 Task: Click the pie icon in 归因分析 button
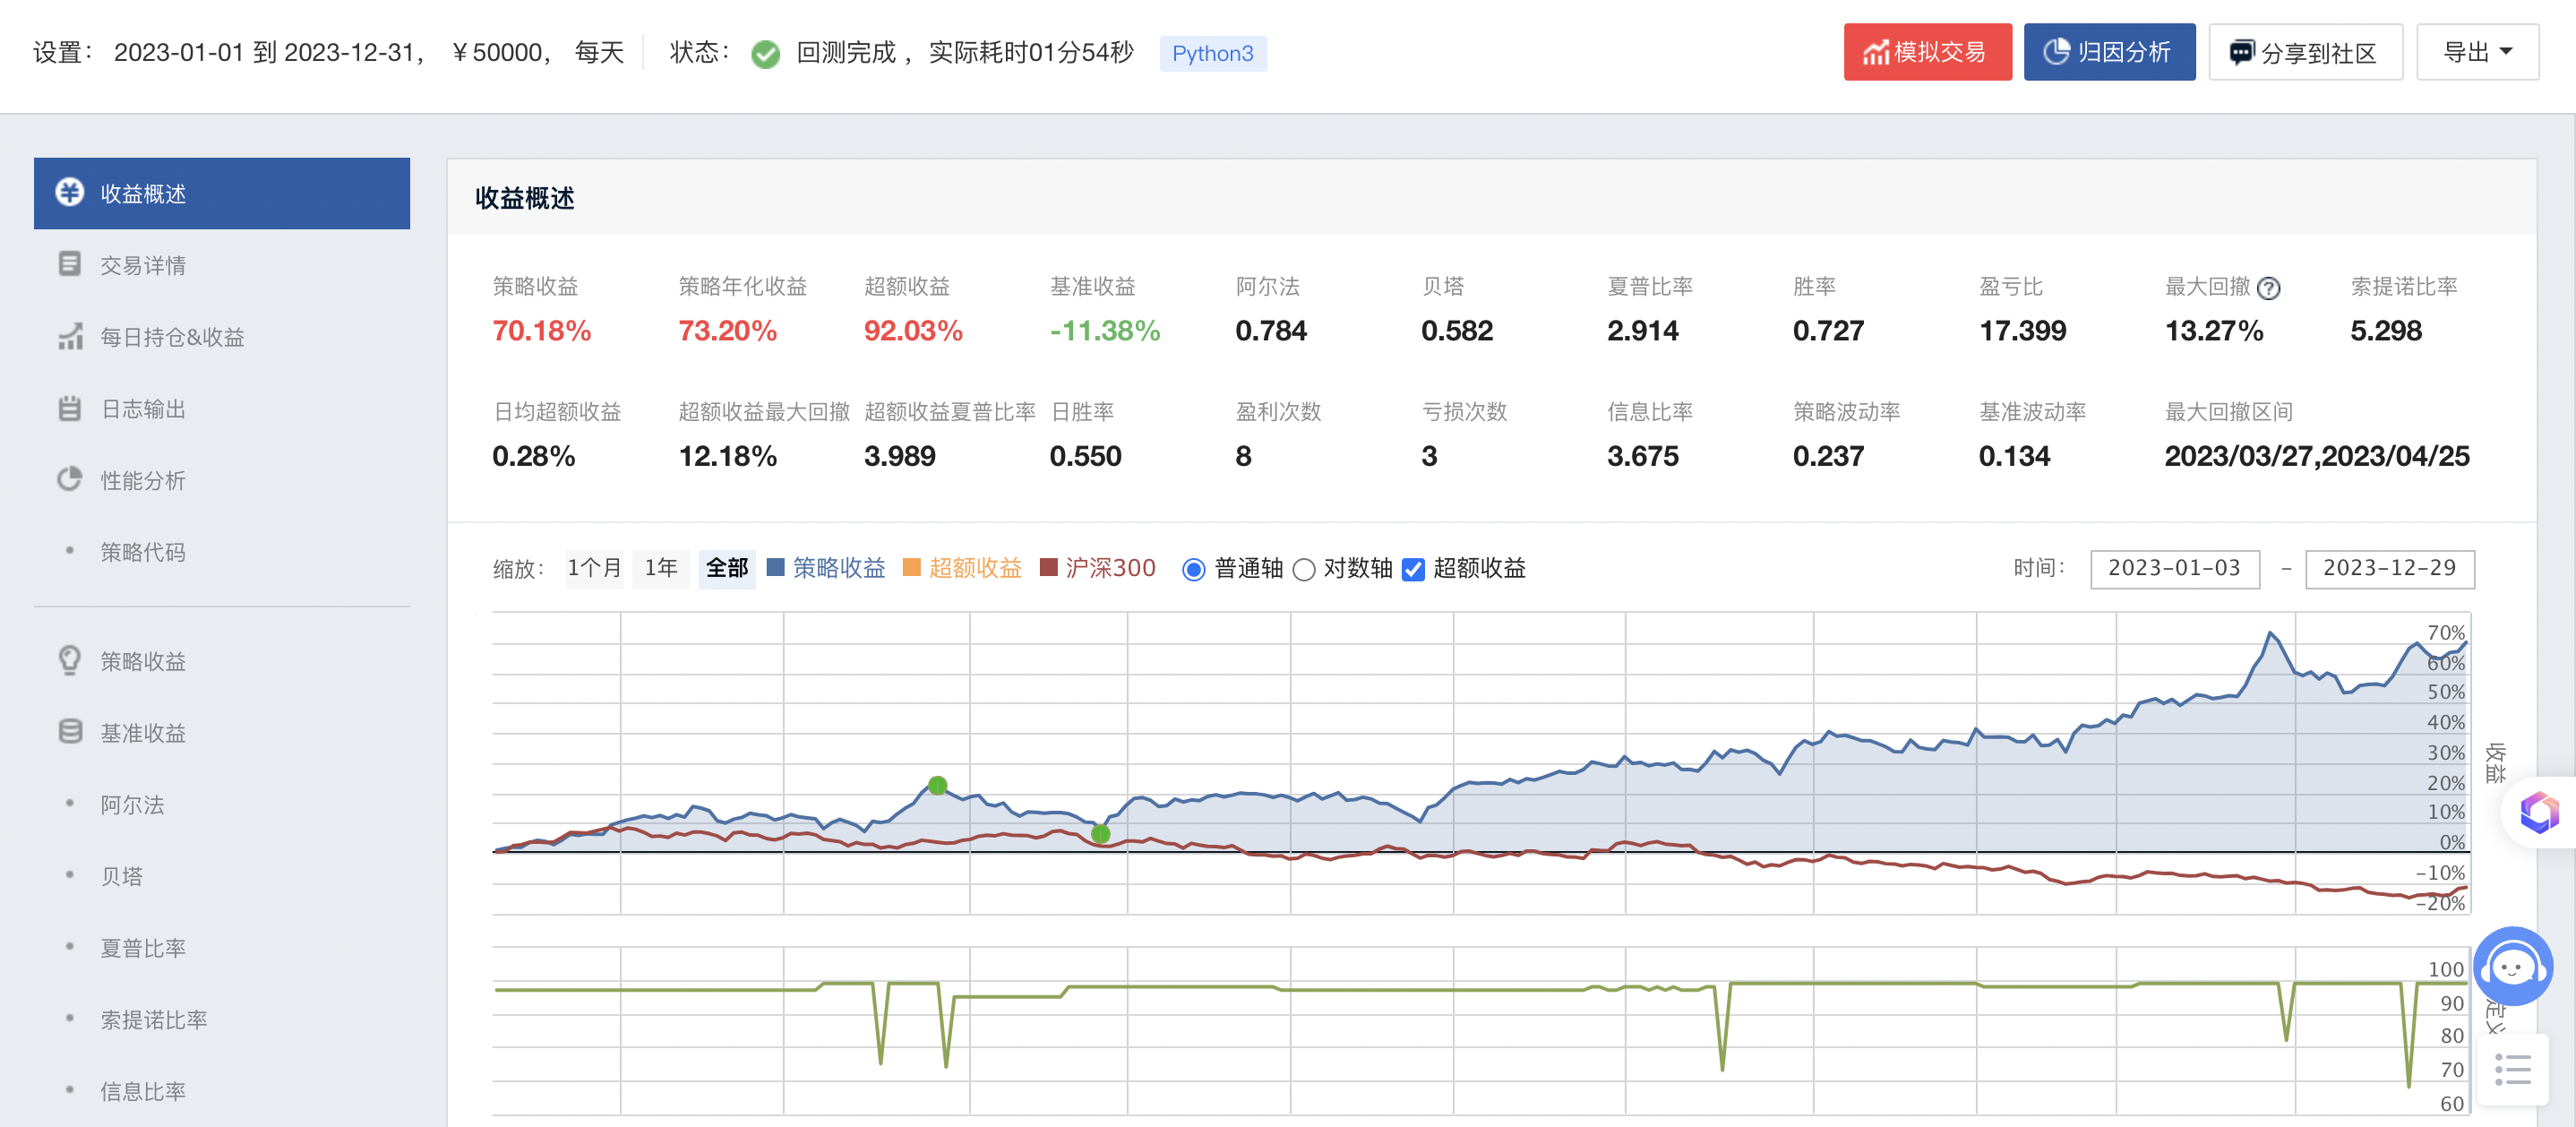[x=2056, y=52]
